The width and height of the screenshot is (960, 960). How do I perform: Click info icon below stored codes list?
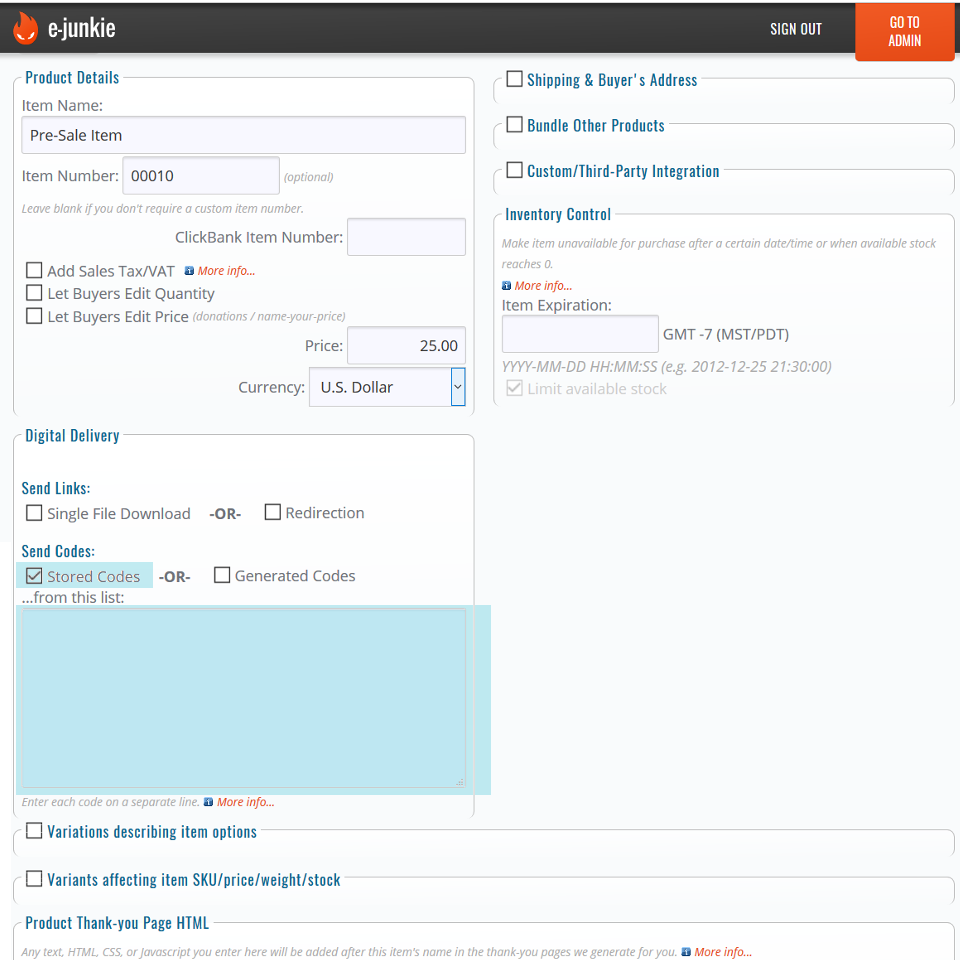[208, 802]
